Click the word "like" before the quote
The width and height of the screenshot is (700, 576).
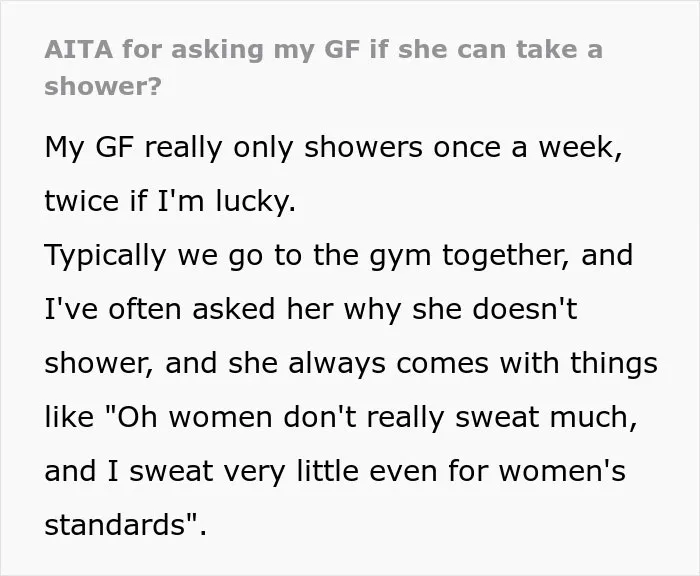[x=69, y=417]
